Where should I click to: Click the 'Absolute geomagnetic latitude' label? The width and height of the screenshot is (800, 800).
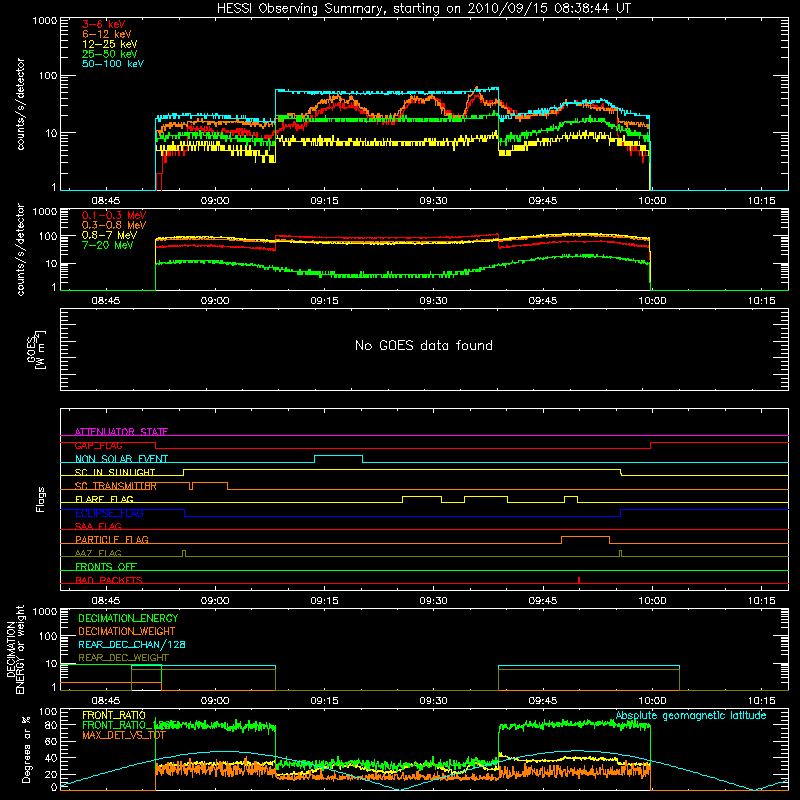tap(691, 715)
